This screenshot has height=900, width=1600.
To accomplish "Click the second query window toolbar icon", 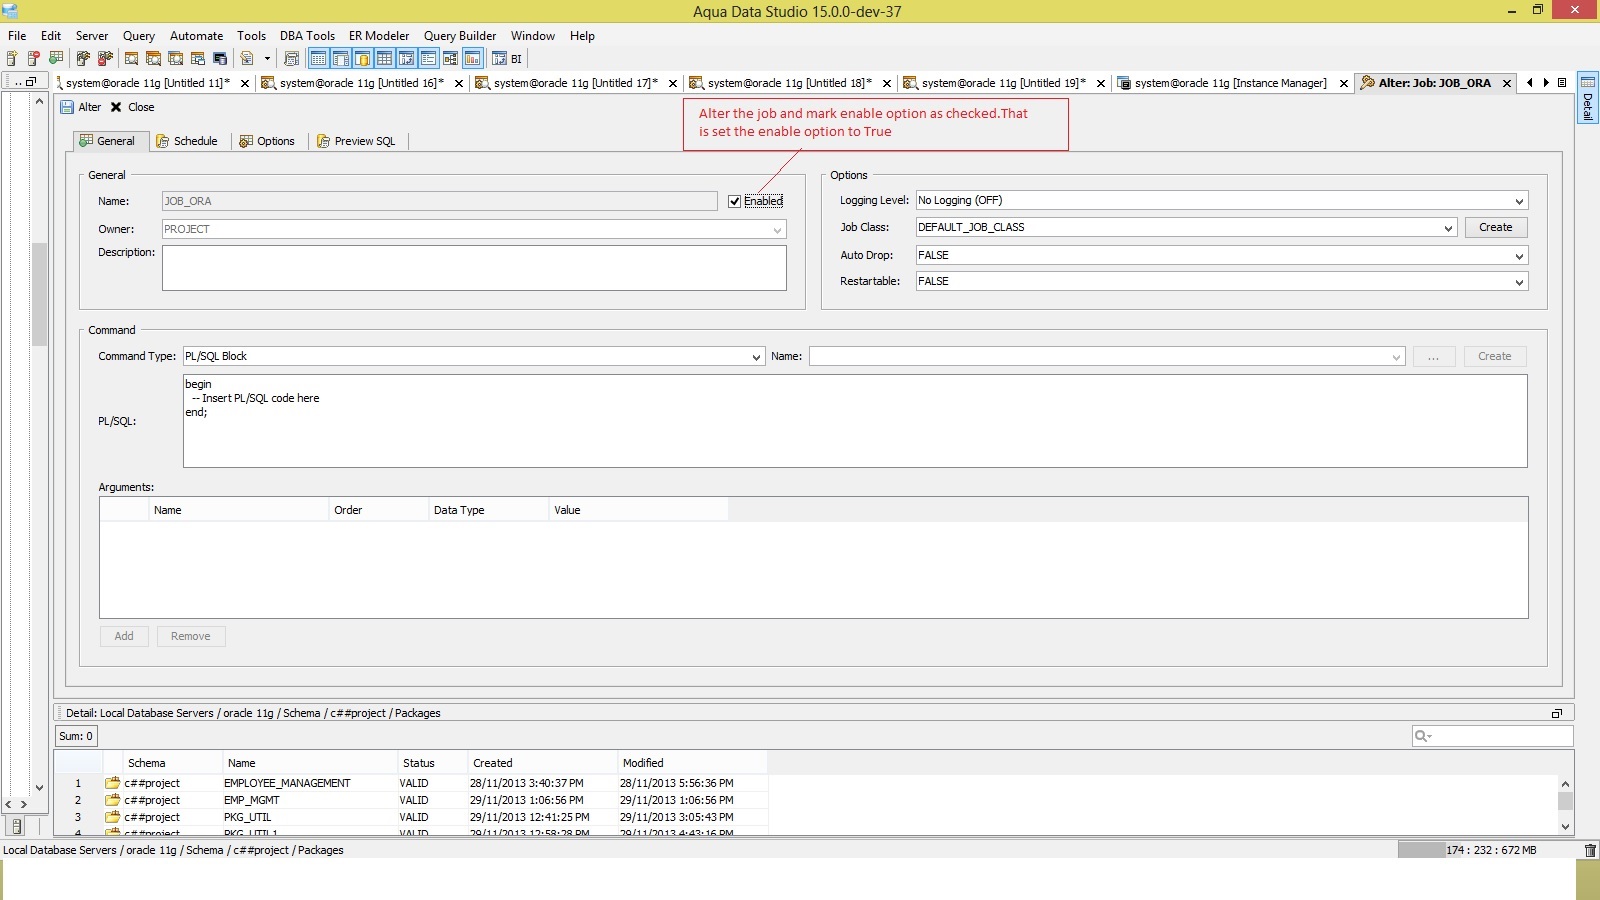I will coord(154,59).
